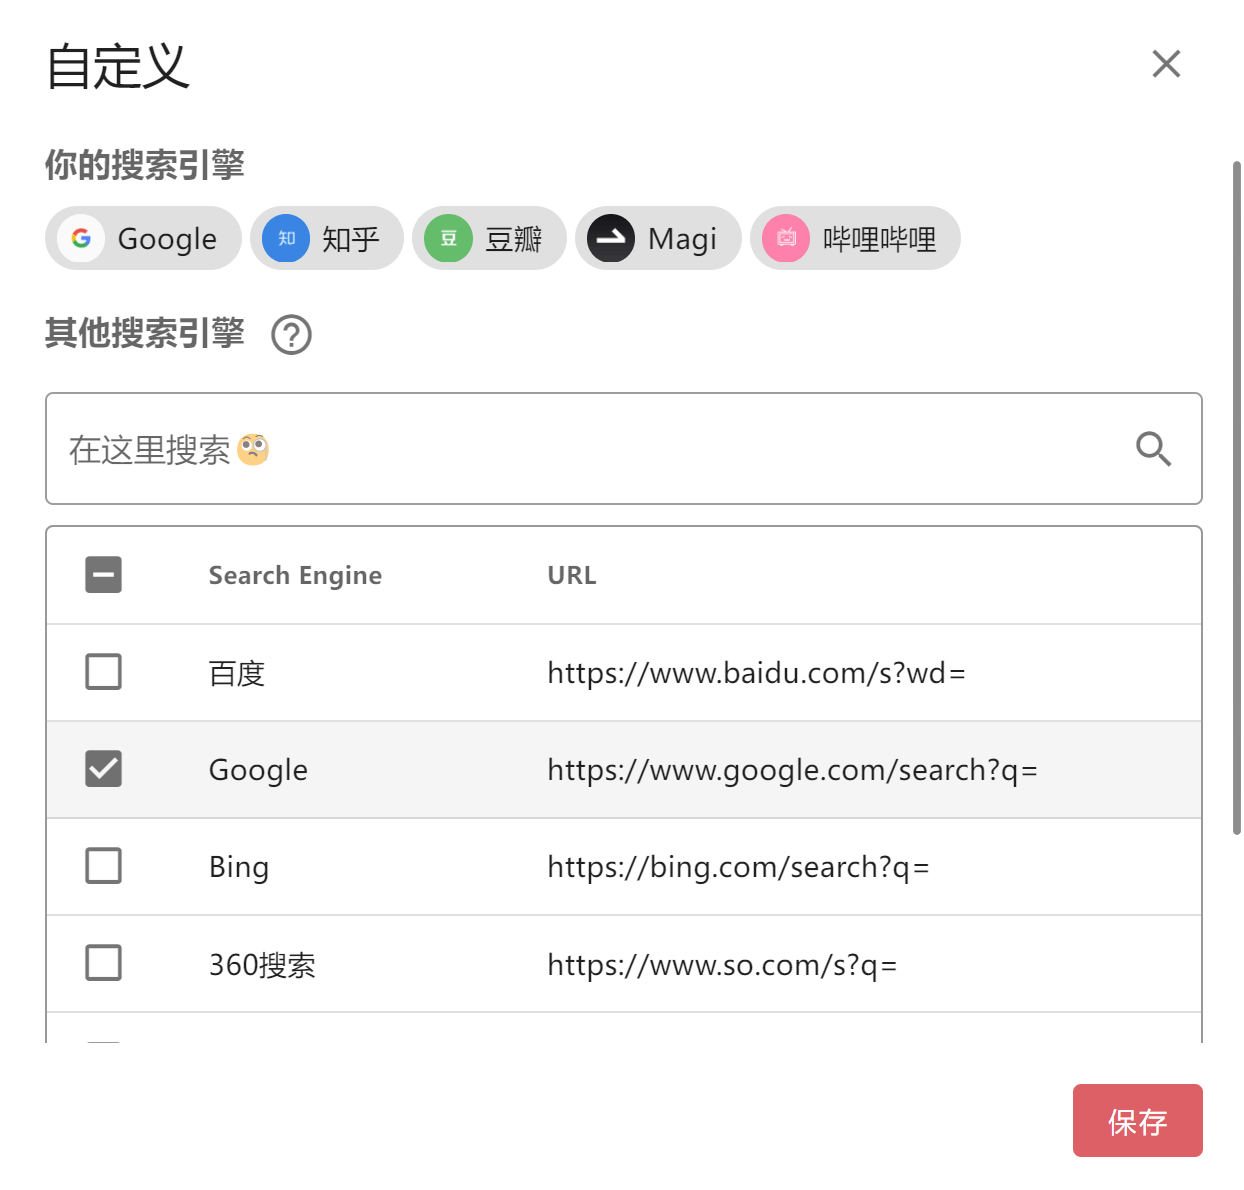Check the 百度 checkbox
This screenshot has height=1190, width=1244.
click(104, 672)
